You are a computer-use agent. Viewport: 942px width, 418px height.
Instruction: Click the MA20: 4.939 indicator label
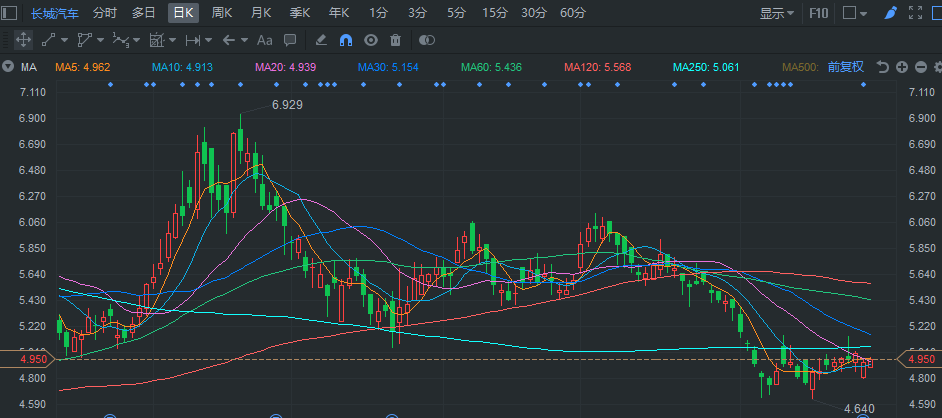tap(285, 67)
